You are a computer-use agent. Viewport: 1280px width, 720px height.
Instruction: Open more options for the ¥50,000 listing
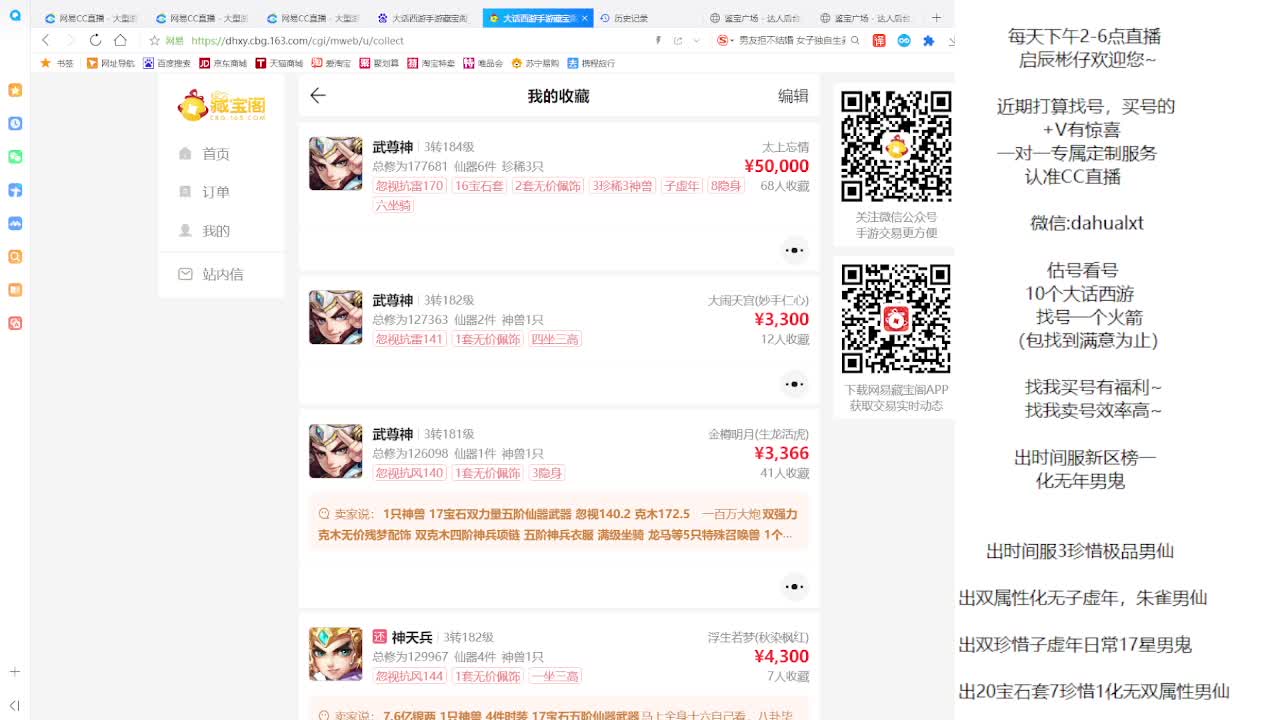(x=794, y=250)
